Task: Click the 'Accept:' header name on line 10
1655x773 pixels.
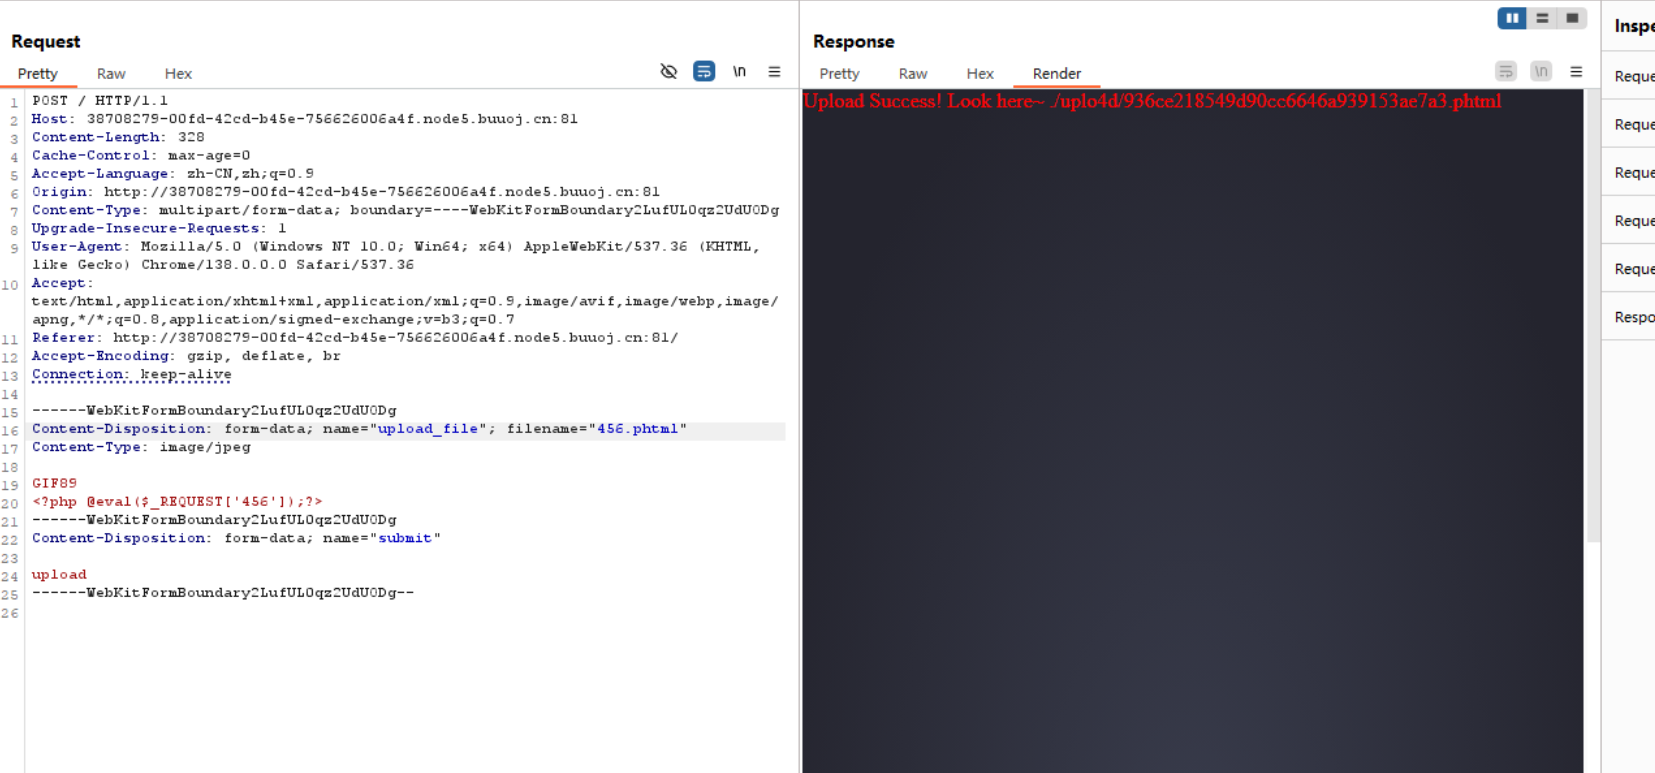Action: coord(62,283)
